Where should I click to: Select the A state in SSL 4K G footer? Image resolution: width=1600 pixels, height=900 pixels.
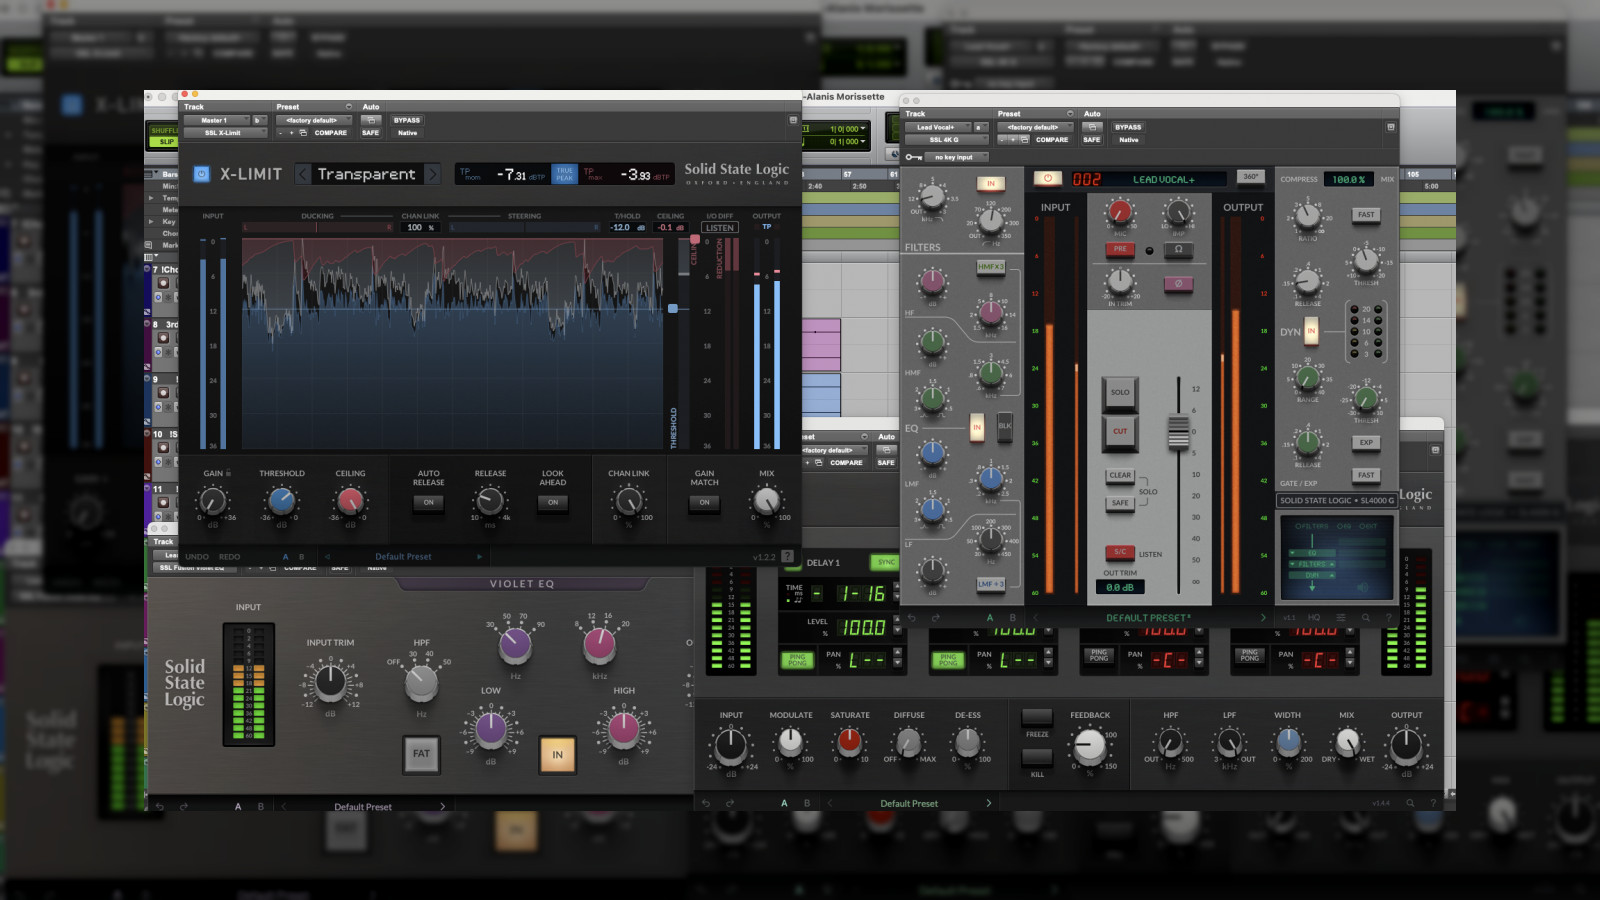click(990, 618)
